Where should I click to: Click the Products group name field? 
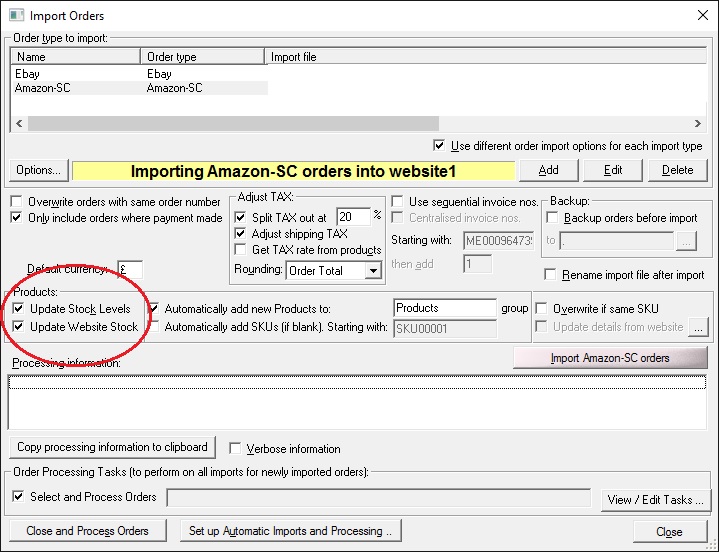pos(445,308)
